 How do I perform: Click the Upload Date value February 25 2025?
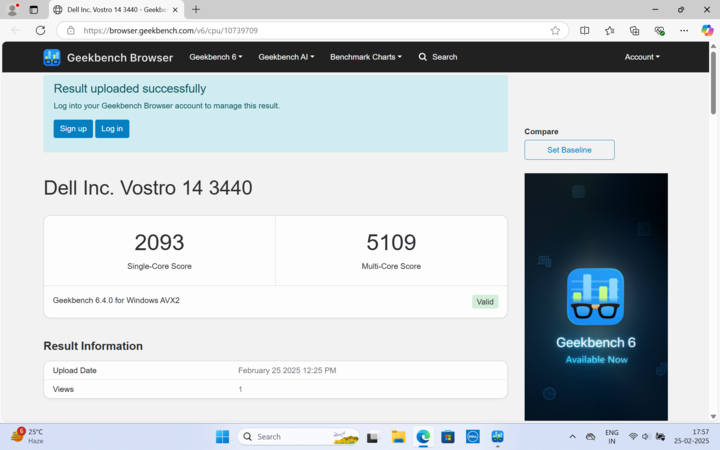(x=287, y=370)
